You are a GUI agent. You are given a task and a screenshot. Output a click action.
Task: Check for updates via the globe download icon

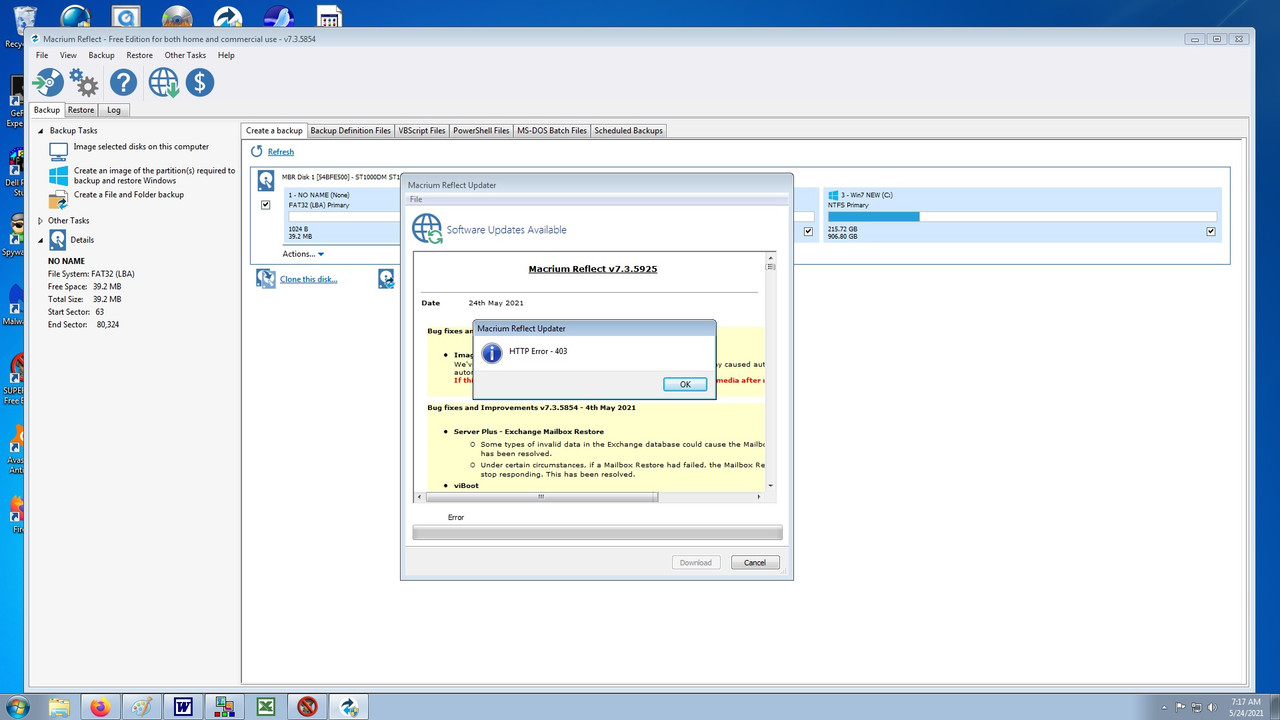tap(162, 83)
